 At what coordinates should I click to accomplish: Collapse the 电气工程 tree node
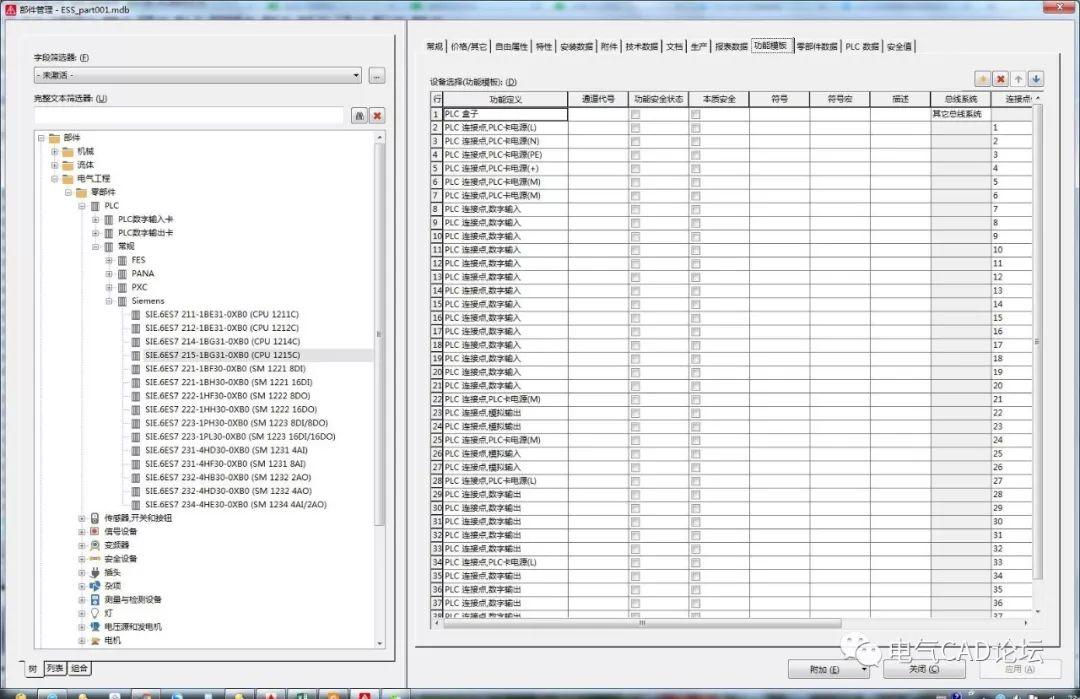pyautogui.click(x=54, y=179)
